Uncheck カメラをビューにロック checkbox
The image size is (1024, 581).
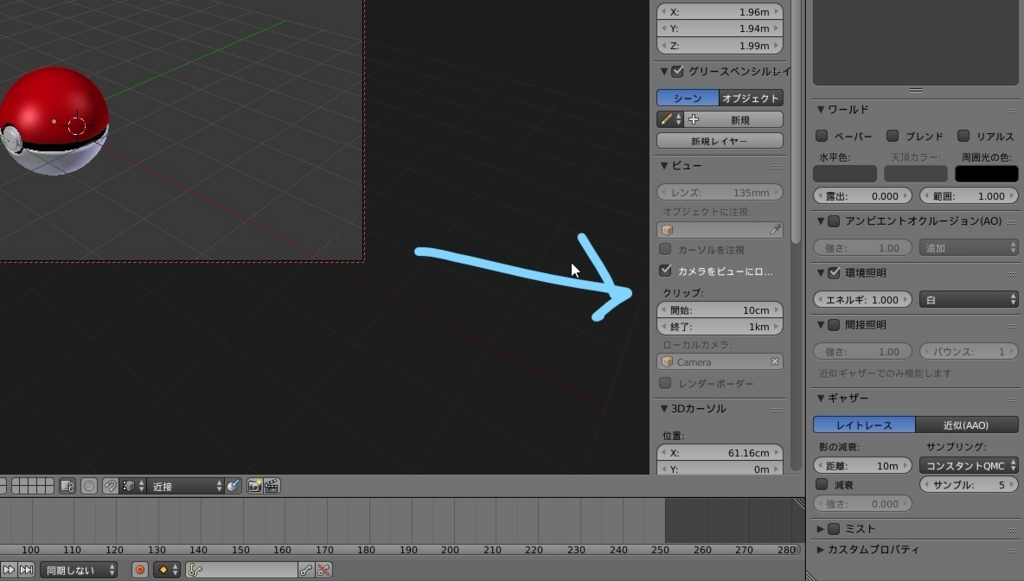click(665, 270)
